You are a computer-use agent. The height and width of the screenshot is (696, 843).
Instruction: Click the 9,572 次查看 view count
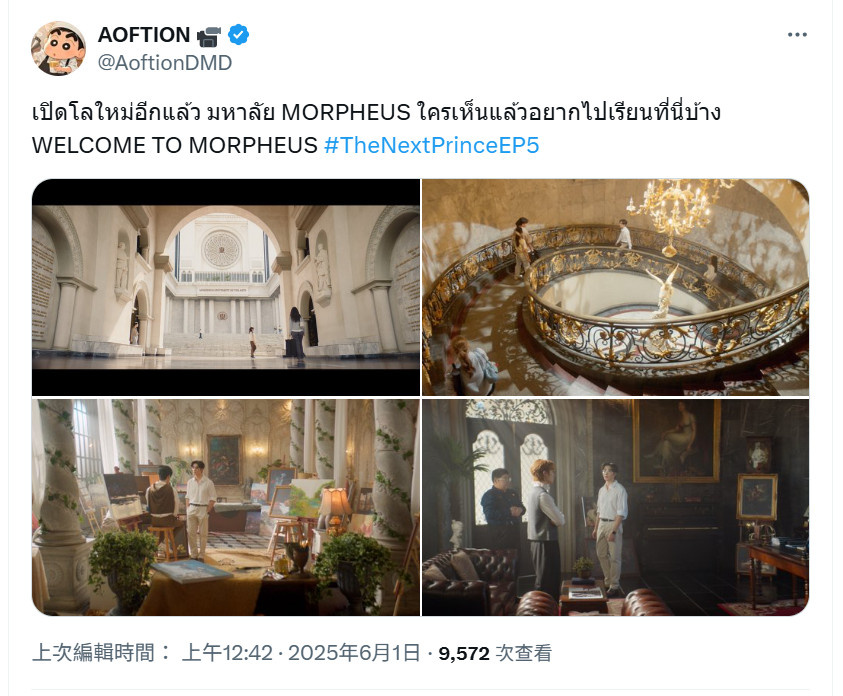(x=495, y=653)
